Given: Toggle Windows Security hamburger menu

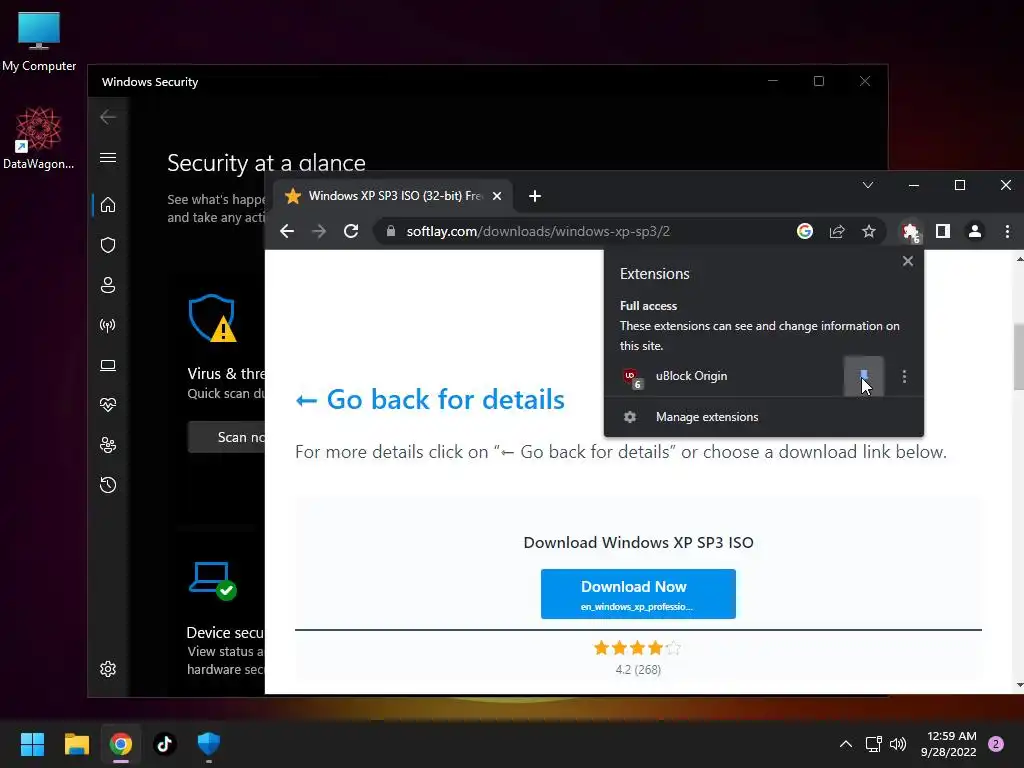Looking at the screenshot, I should [x=108, y=157].
